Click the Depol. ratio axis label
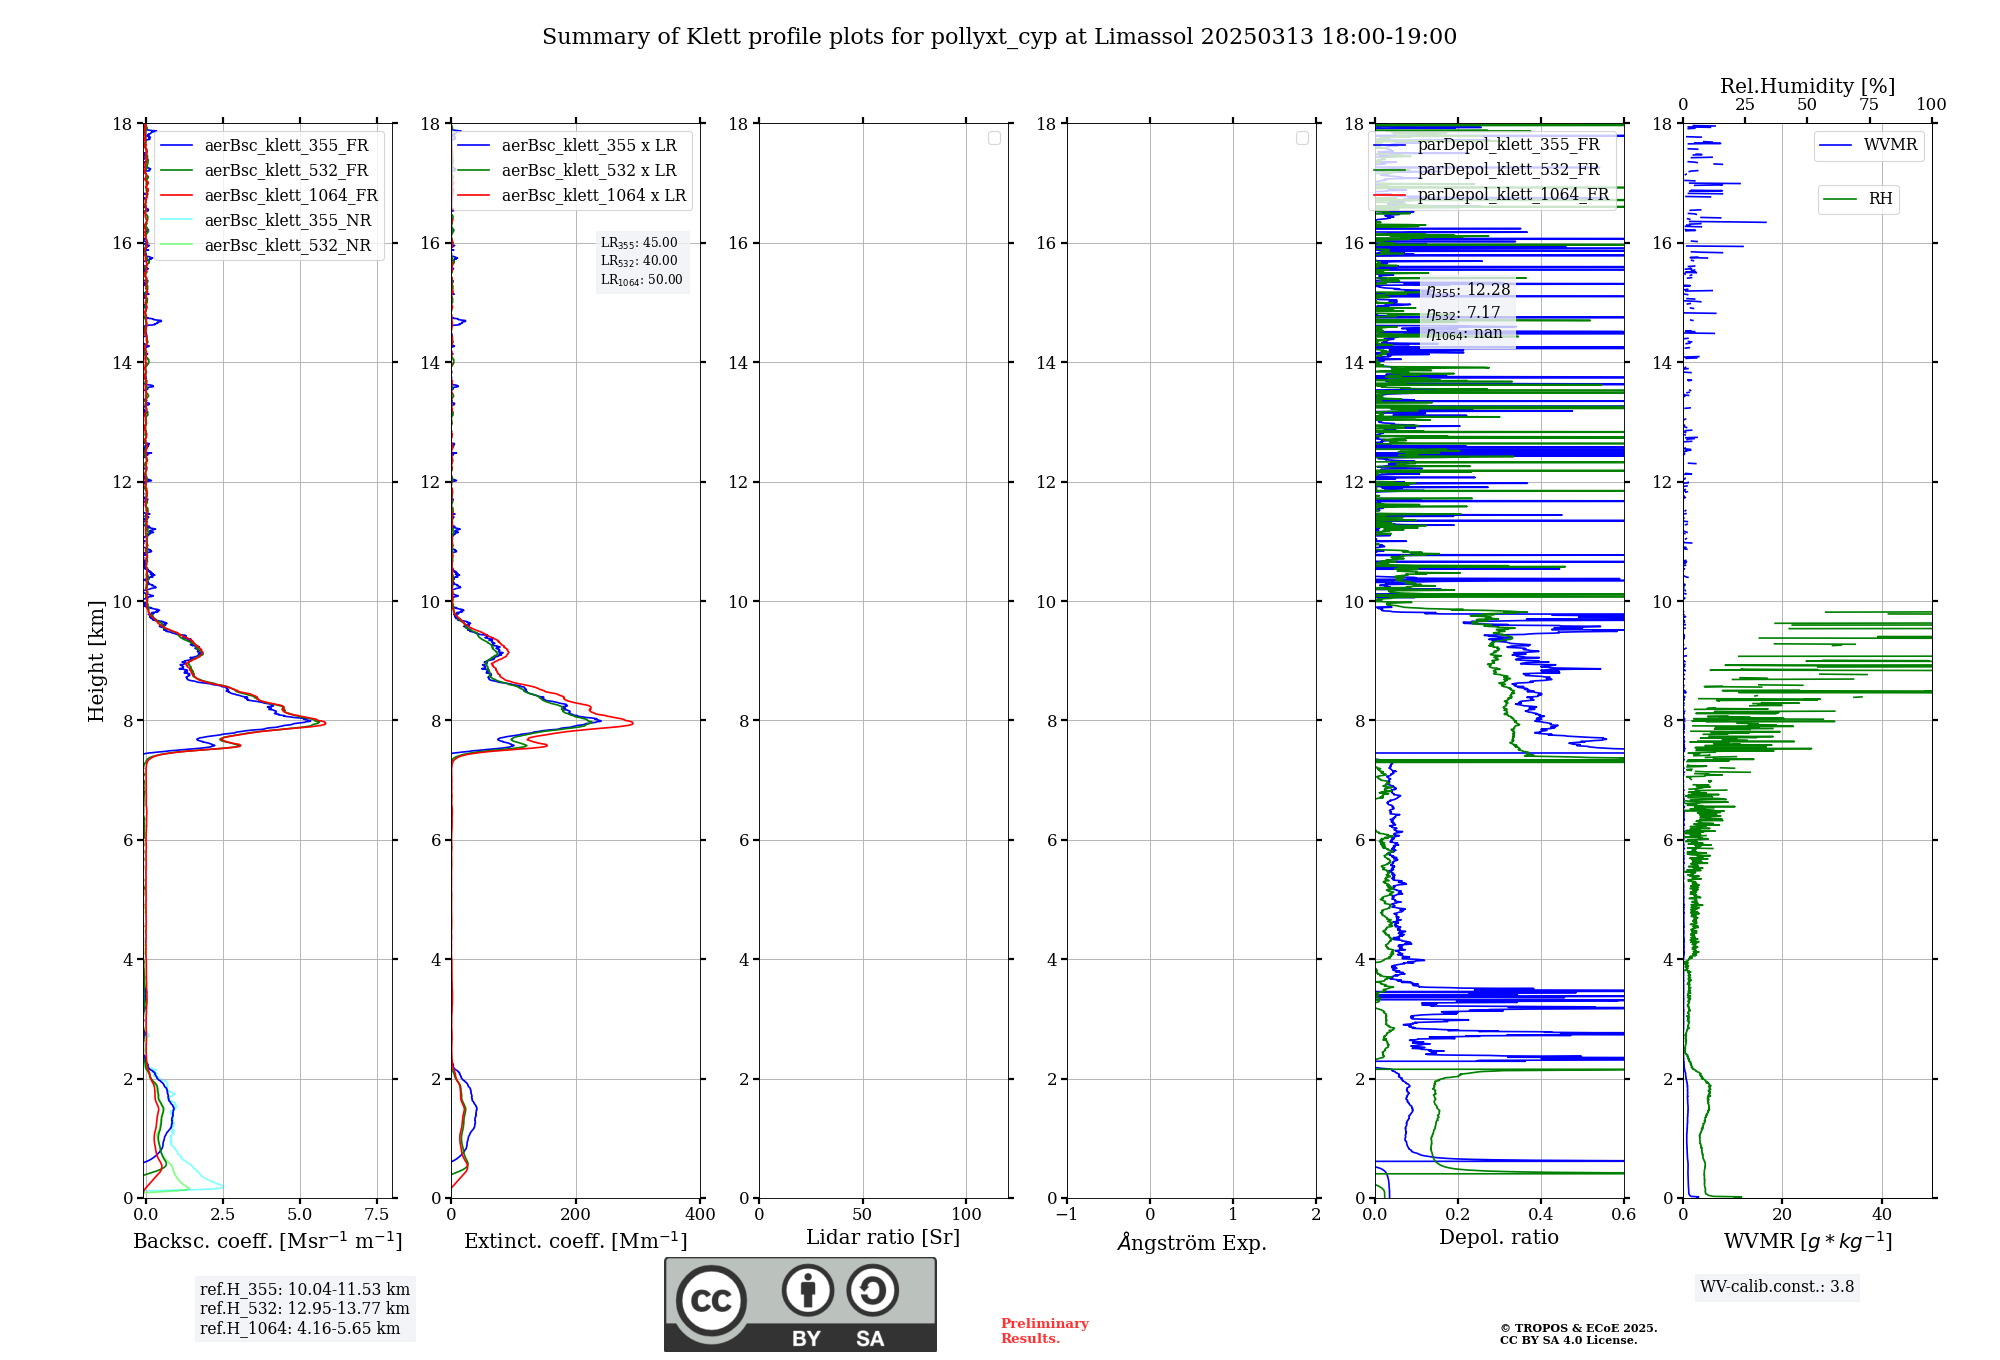Image resolution: width=2000 pixels, height=1360 pixels. 1499,1238
